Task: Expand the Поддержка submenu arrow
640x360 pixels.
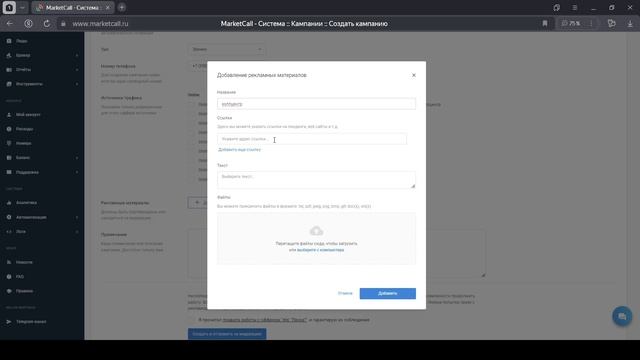Action: point(77,172)
